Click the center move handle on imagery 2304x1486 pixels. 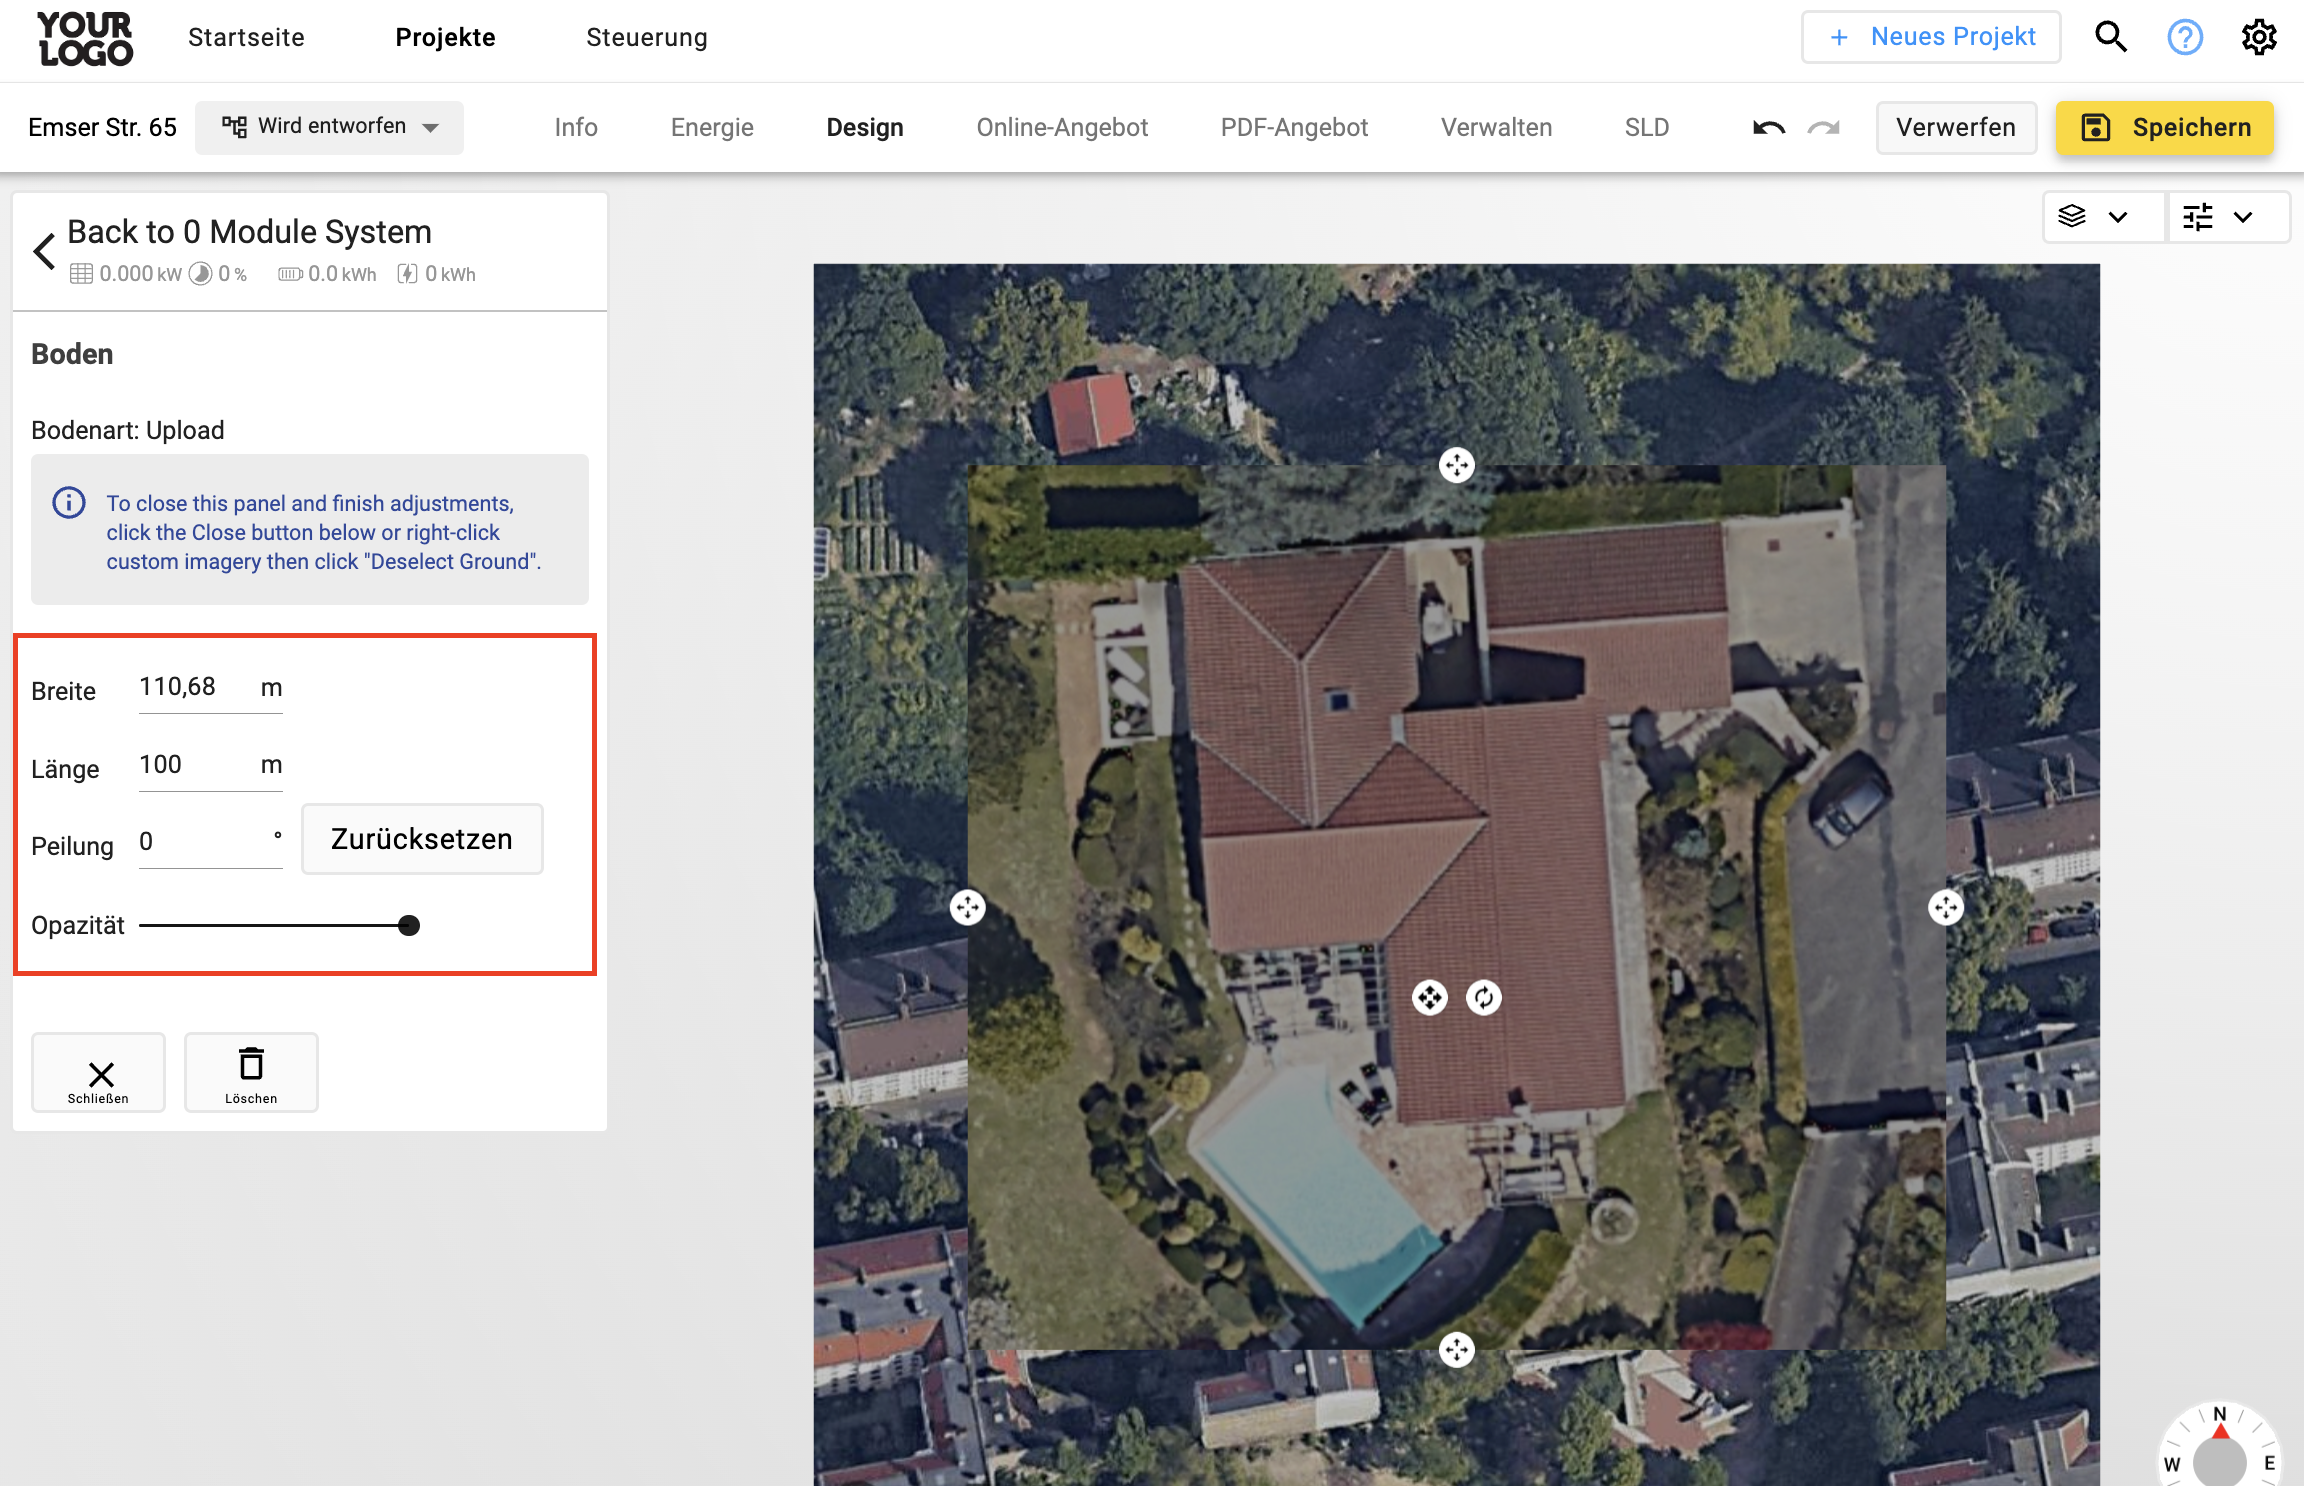click(x=1430, y=997)
